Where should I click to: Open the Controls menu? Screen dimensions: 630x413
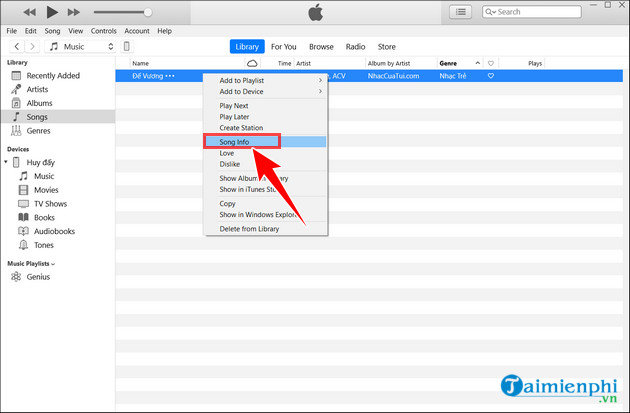(103, 31)
